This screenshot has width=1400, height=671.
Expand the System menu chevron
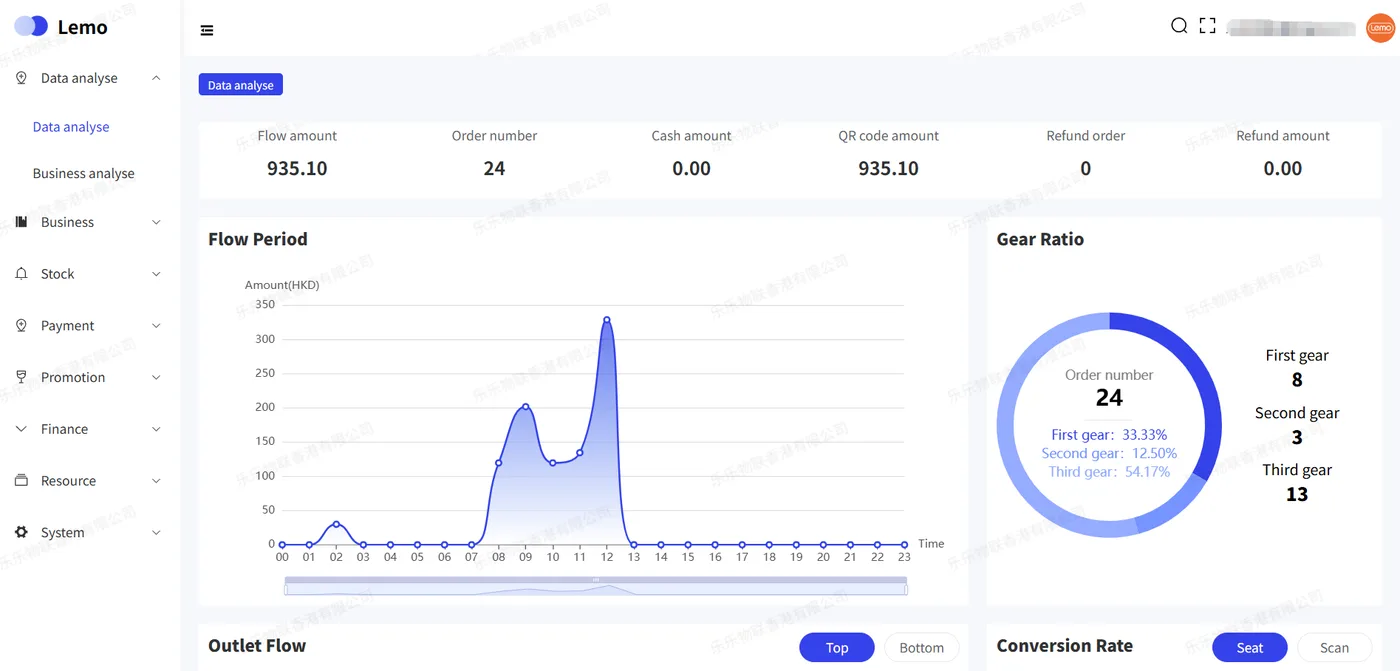156,533
